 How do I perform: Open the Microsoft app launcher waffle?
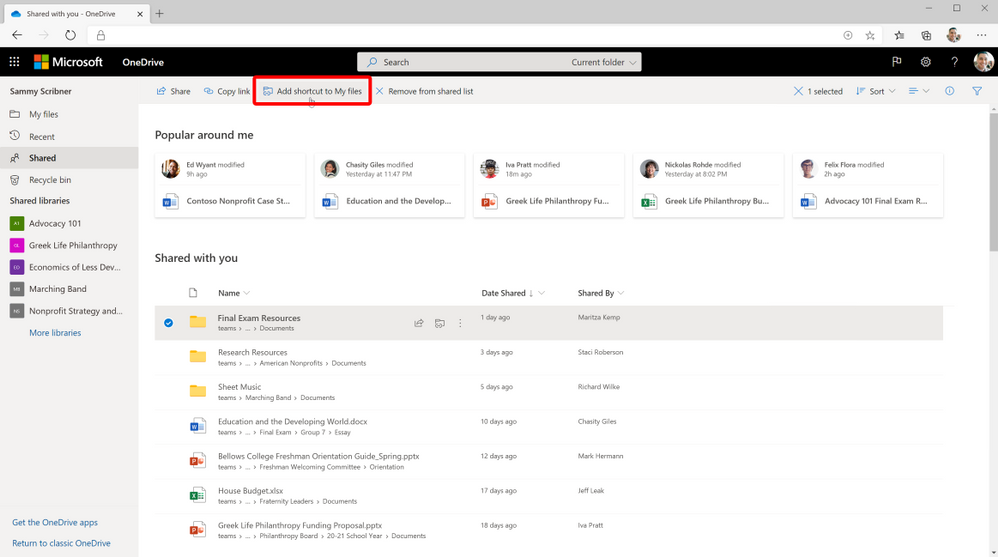[14, 62]
